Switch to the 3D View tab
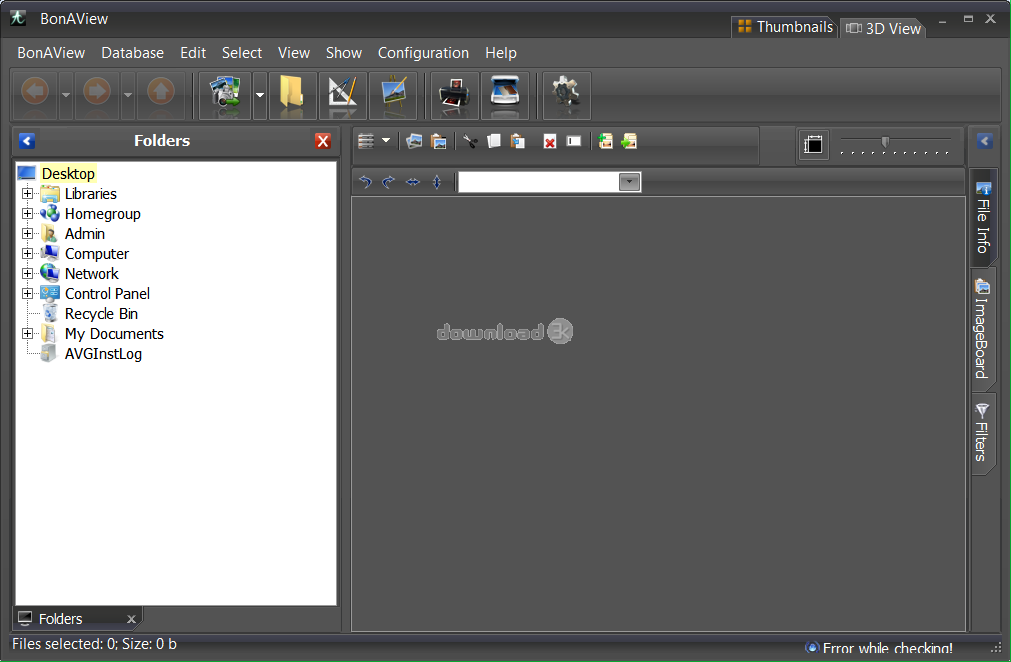This screenshot has height=662, width=1011. pyautogui.click(x=883, y=28)
